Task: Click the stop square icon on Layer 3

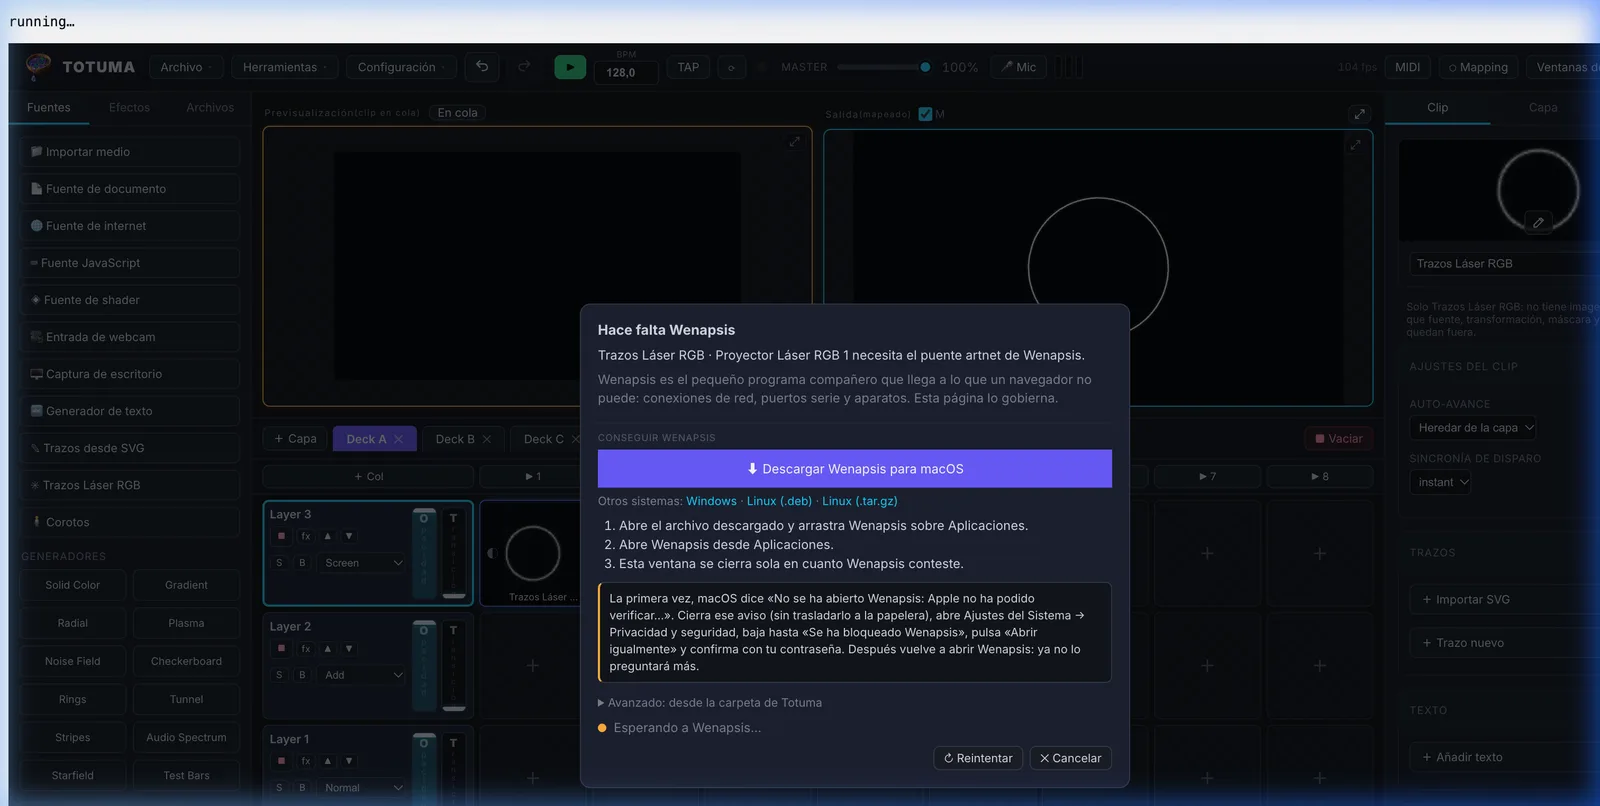Action: pos(281,536)
